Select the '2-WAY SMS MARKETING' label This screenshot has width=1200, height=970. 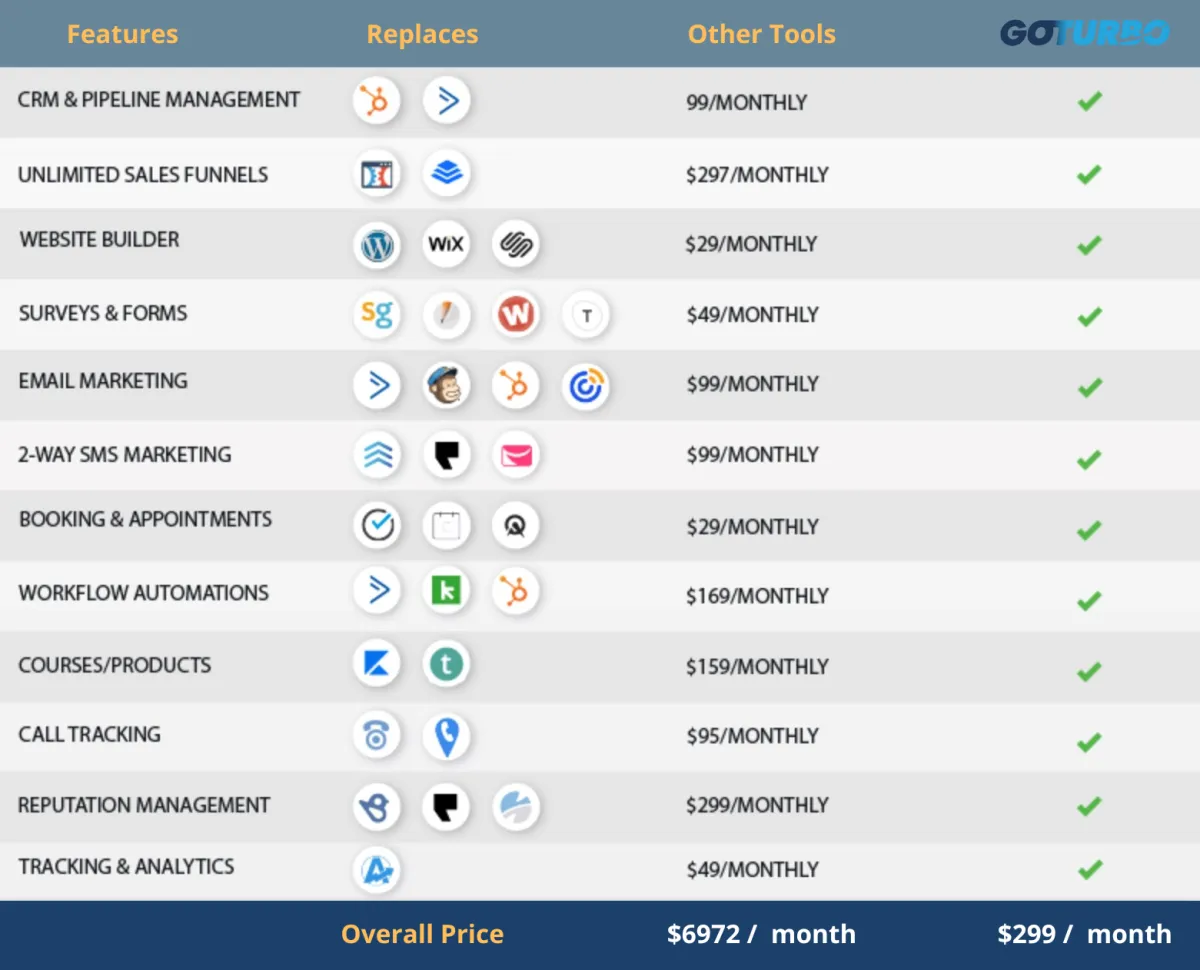coord(125,455)
